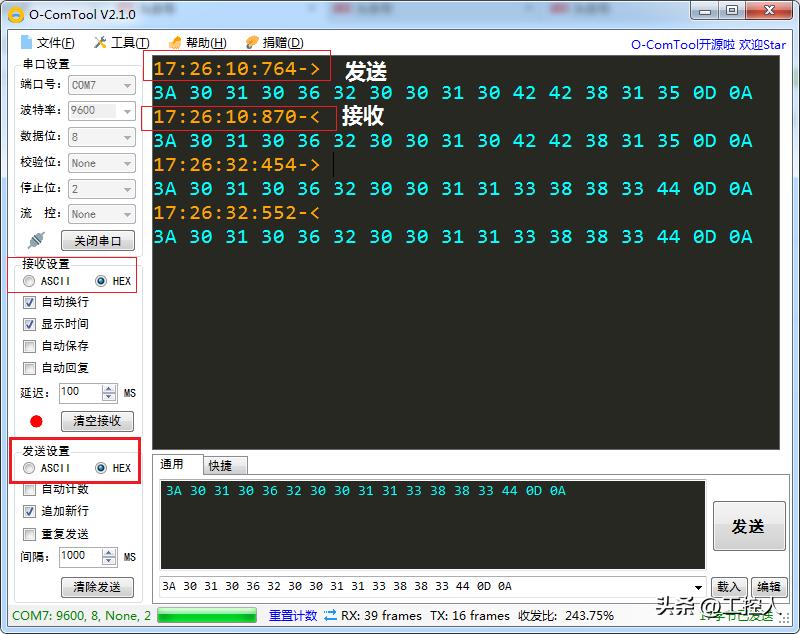
Task: Click the red receive status indicator circle
Action: (36, 420)
